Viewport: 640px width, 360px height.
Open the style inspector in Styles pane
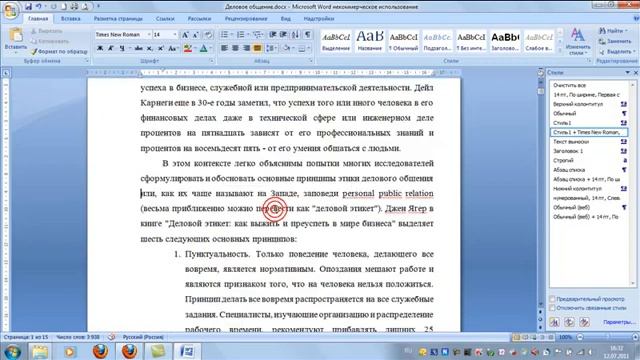(x=569, y=322)
